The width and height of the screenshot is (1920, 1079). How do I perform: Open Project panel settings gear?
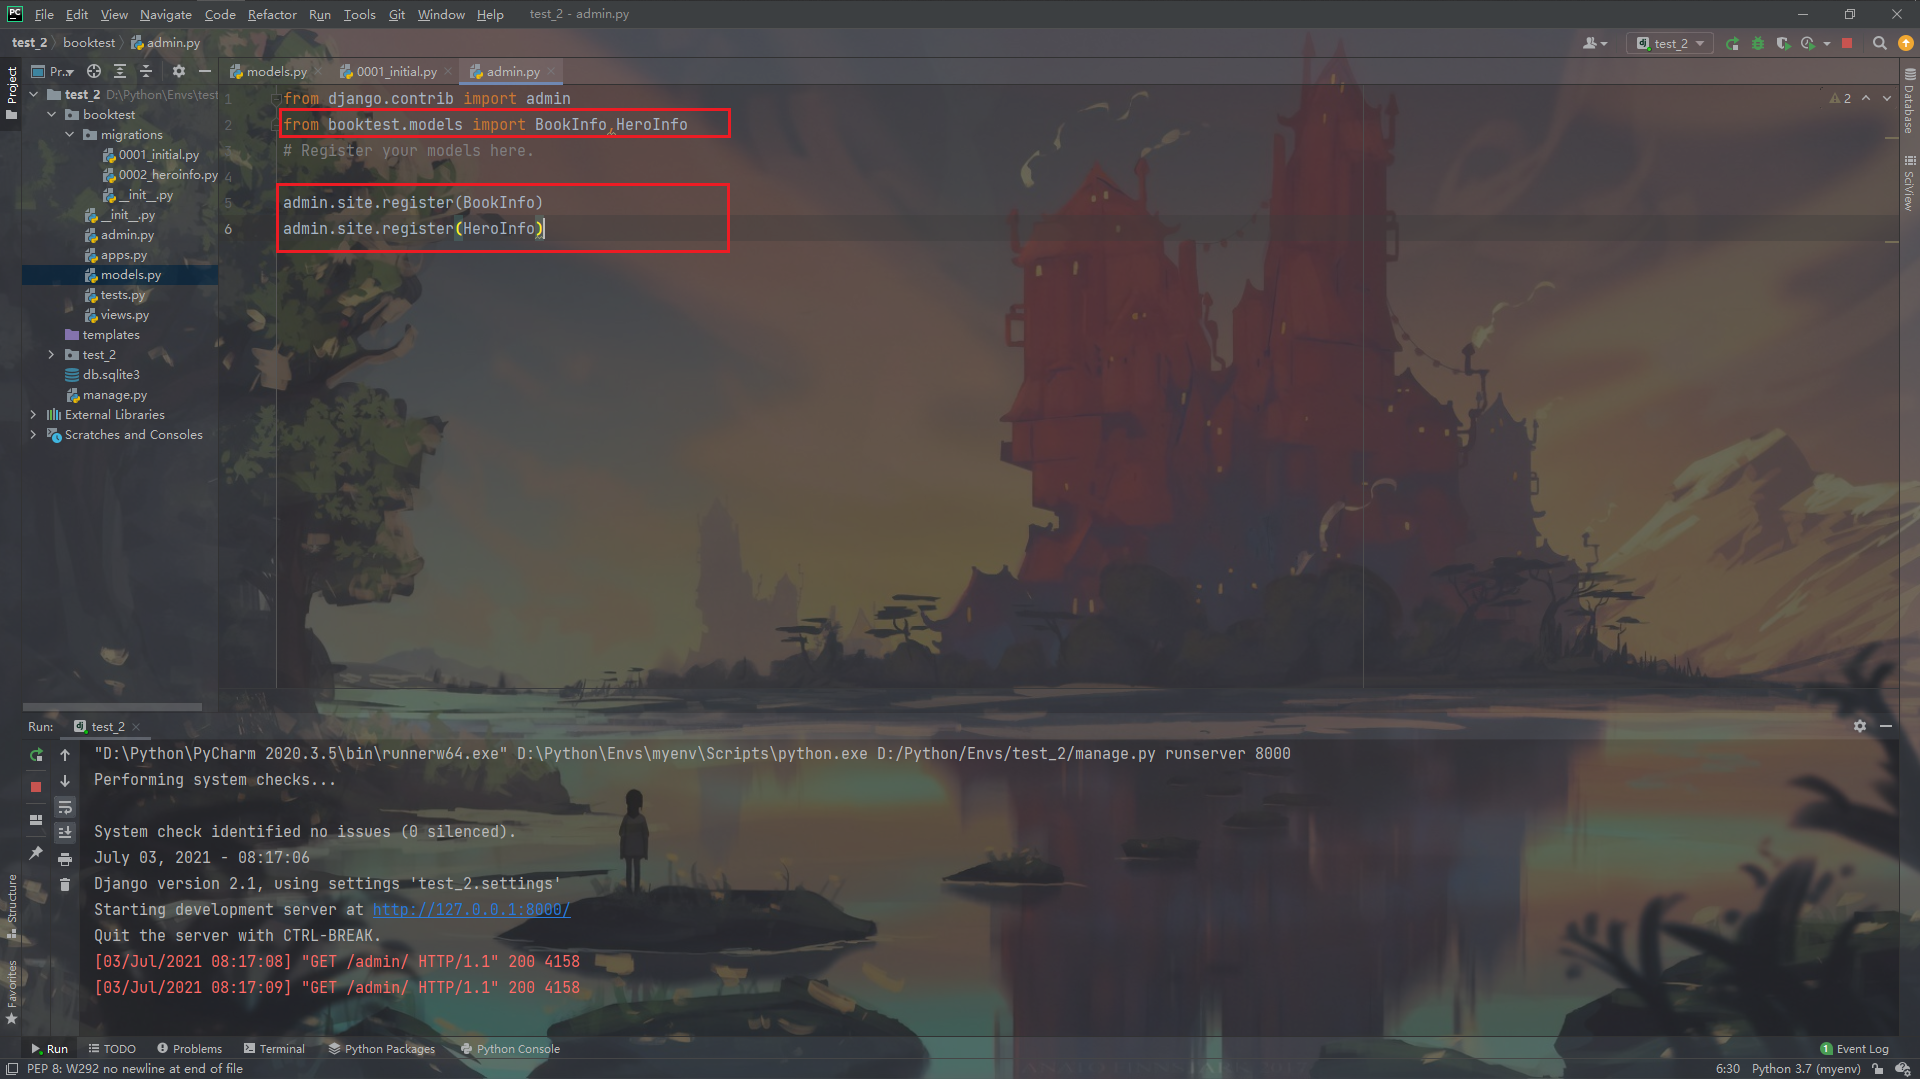179,71
